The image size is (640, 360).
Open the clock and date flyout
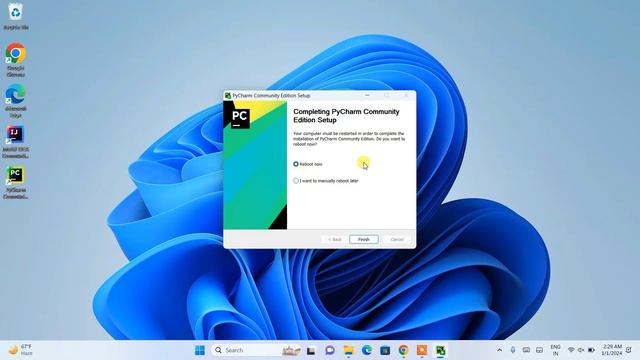pos(611,350)
